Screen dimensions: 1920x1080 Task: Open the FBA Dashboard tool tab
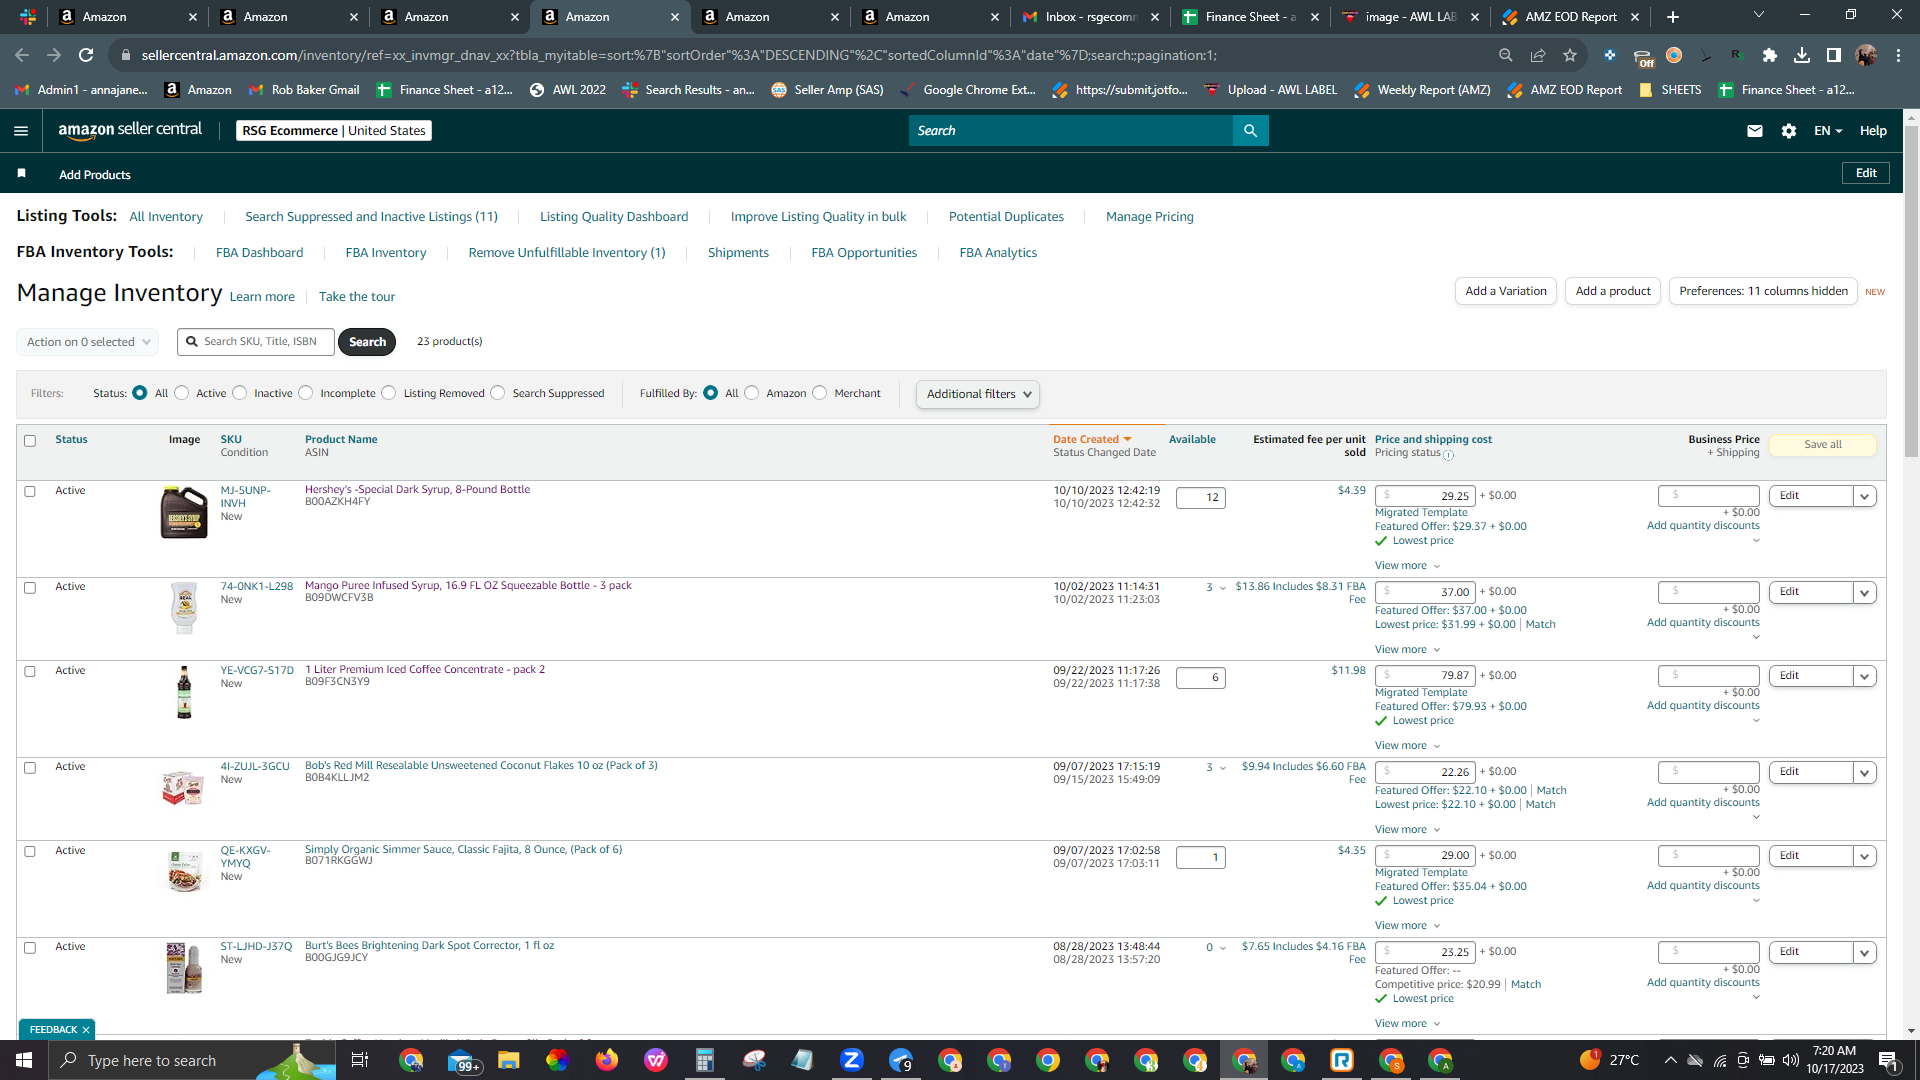(x=259, y=253)
